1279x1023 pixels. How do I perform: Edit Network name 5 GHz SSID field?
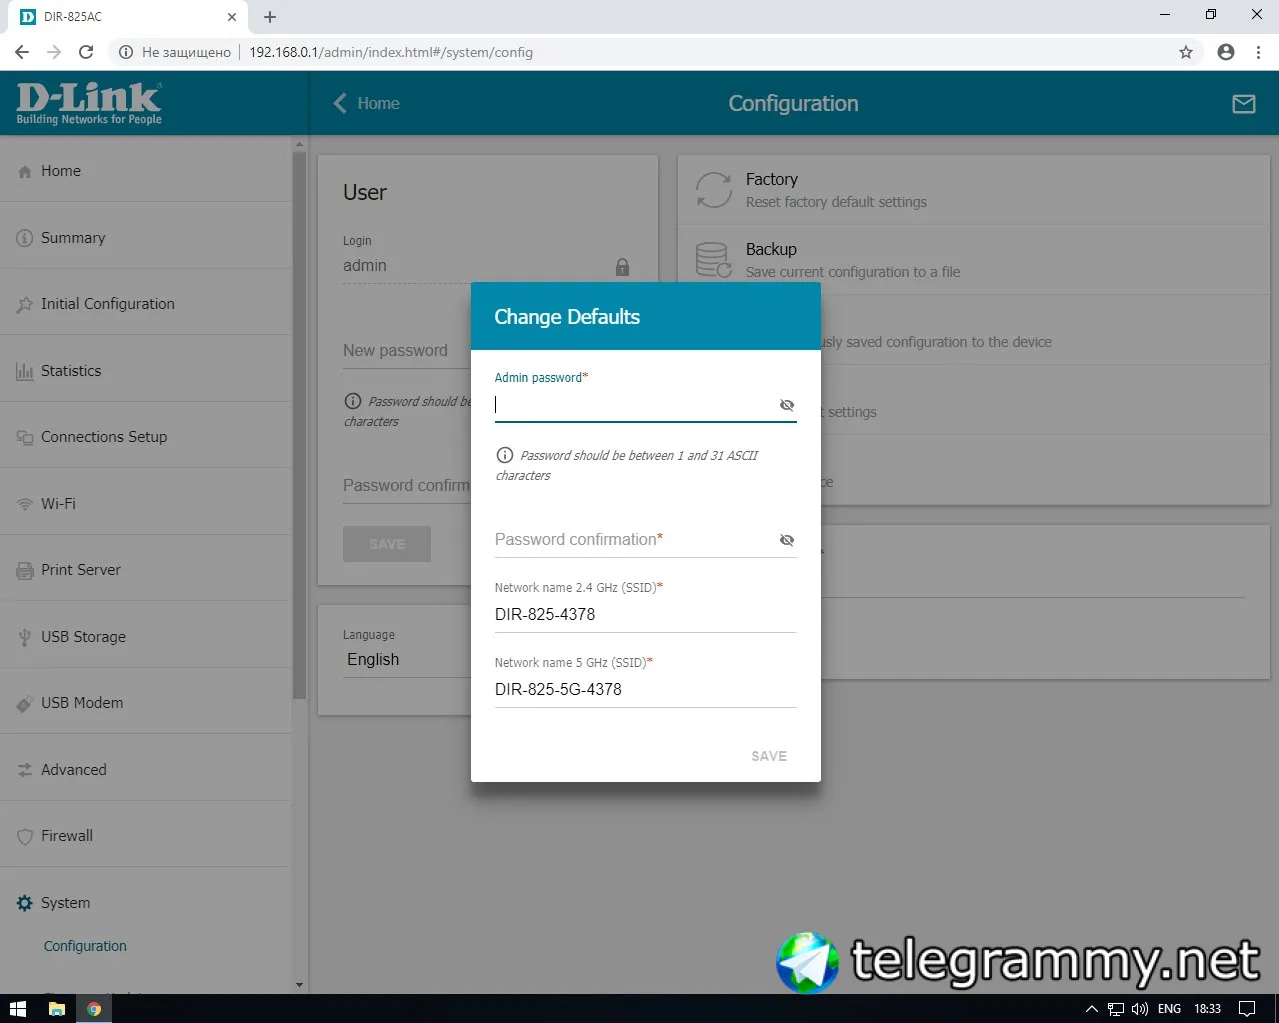point(645,689)
